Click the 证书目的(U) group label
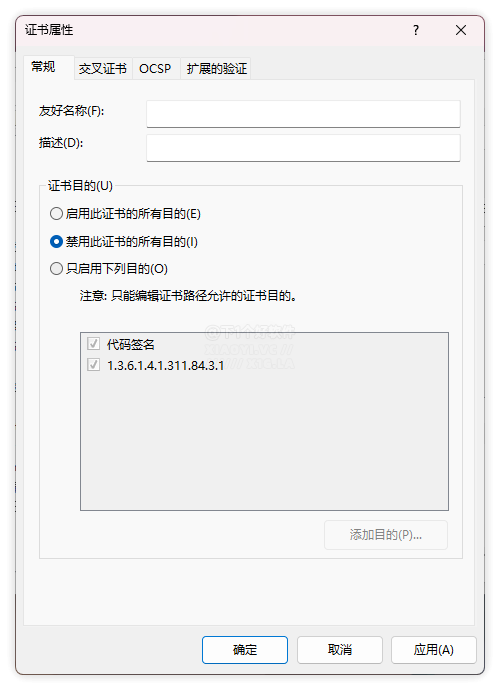Screen dimensions: 500x690 80,186
